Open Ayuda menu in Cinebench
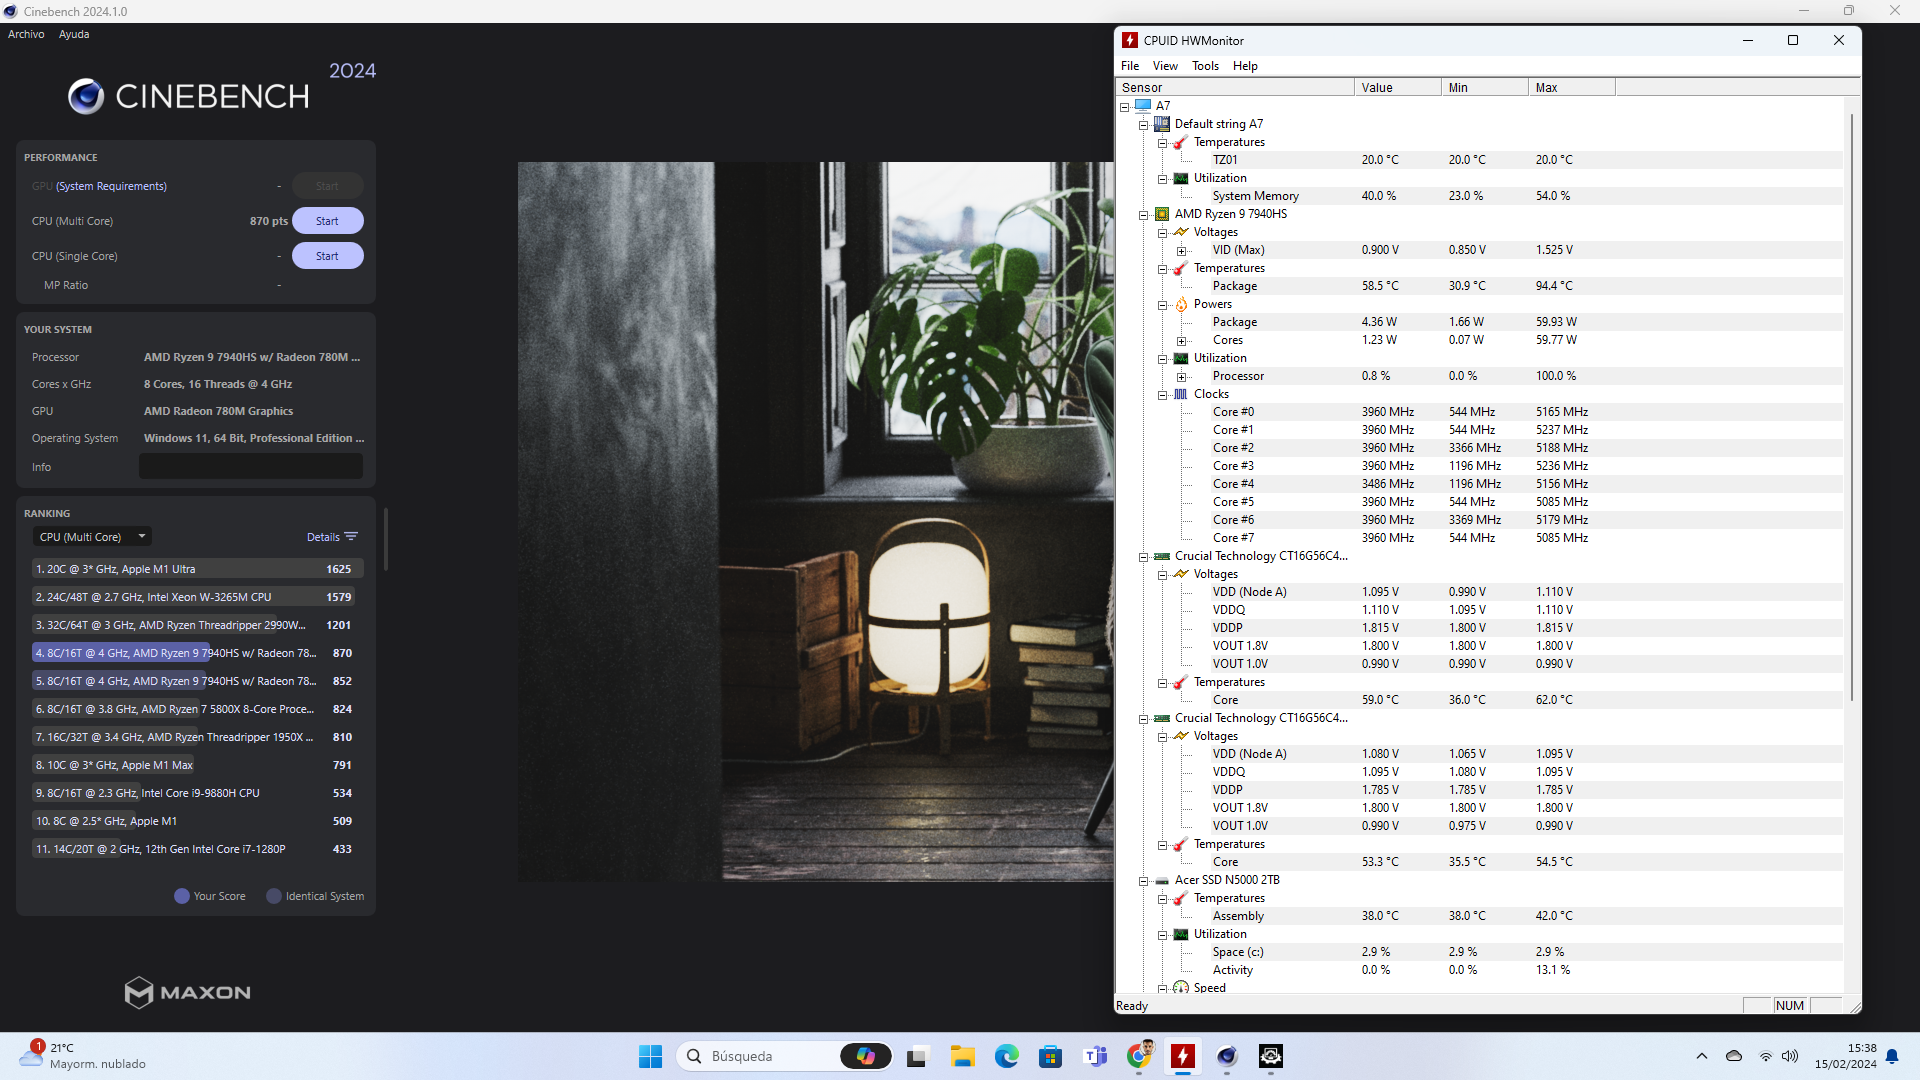Viewport: 1920px width, 1080px height. [74, 34]
